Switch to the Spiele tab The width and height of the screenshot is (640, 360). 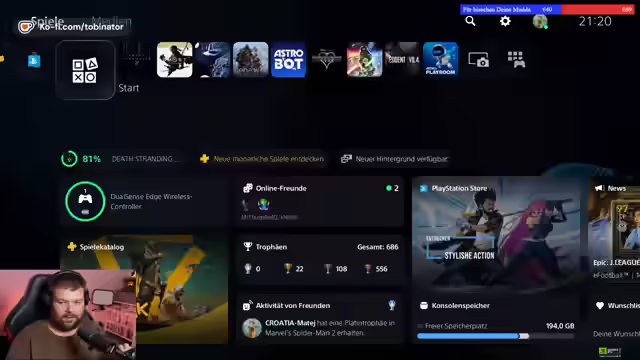[x=47, y=20]
